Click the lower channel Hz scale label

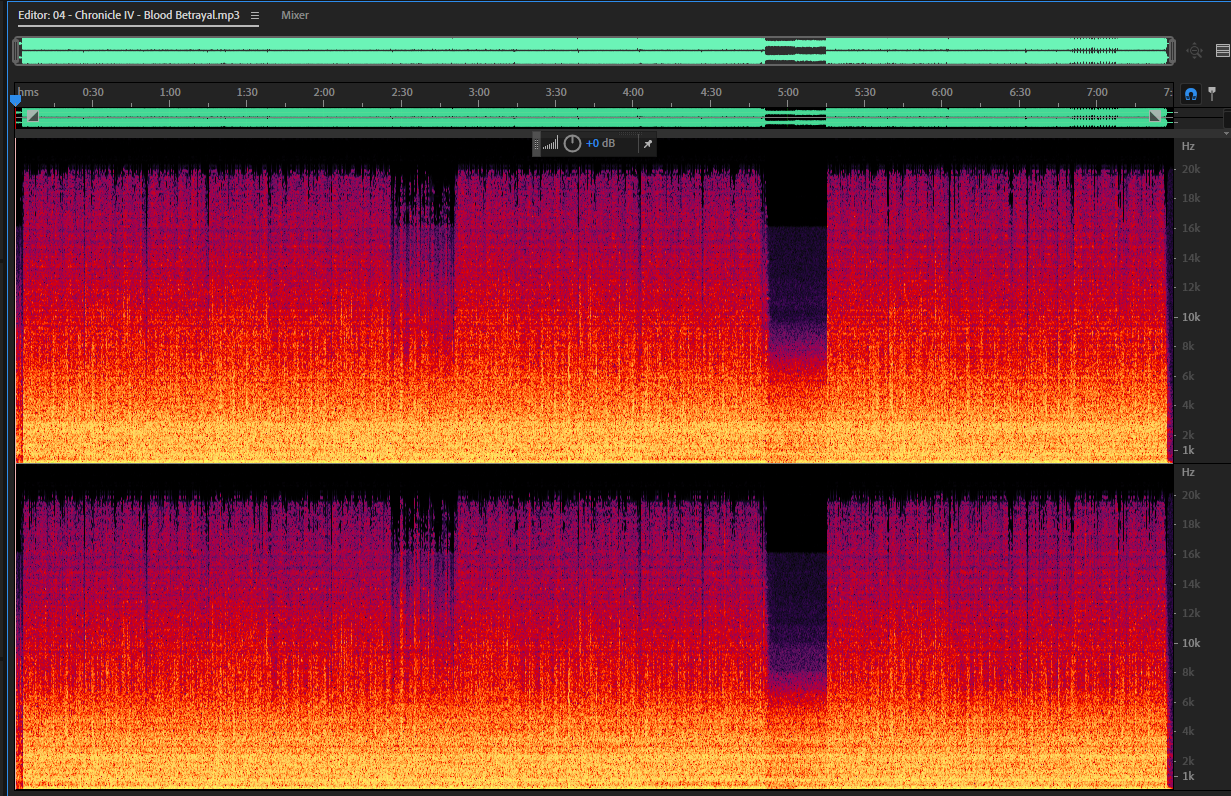pos(1188,472)
